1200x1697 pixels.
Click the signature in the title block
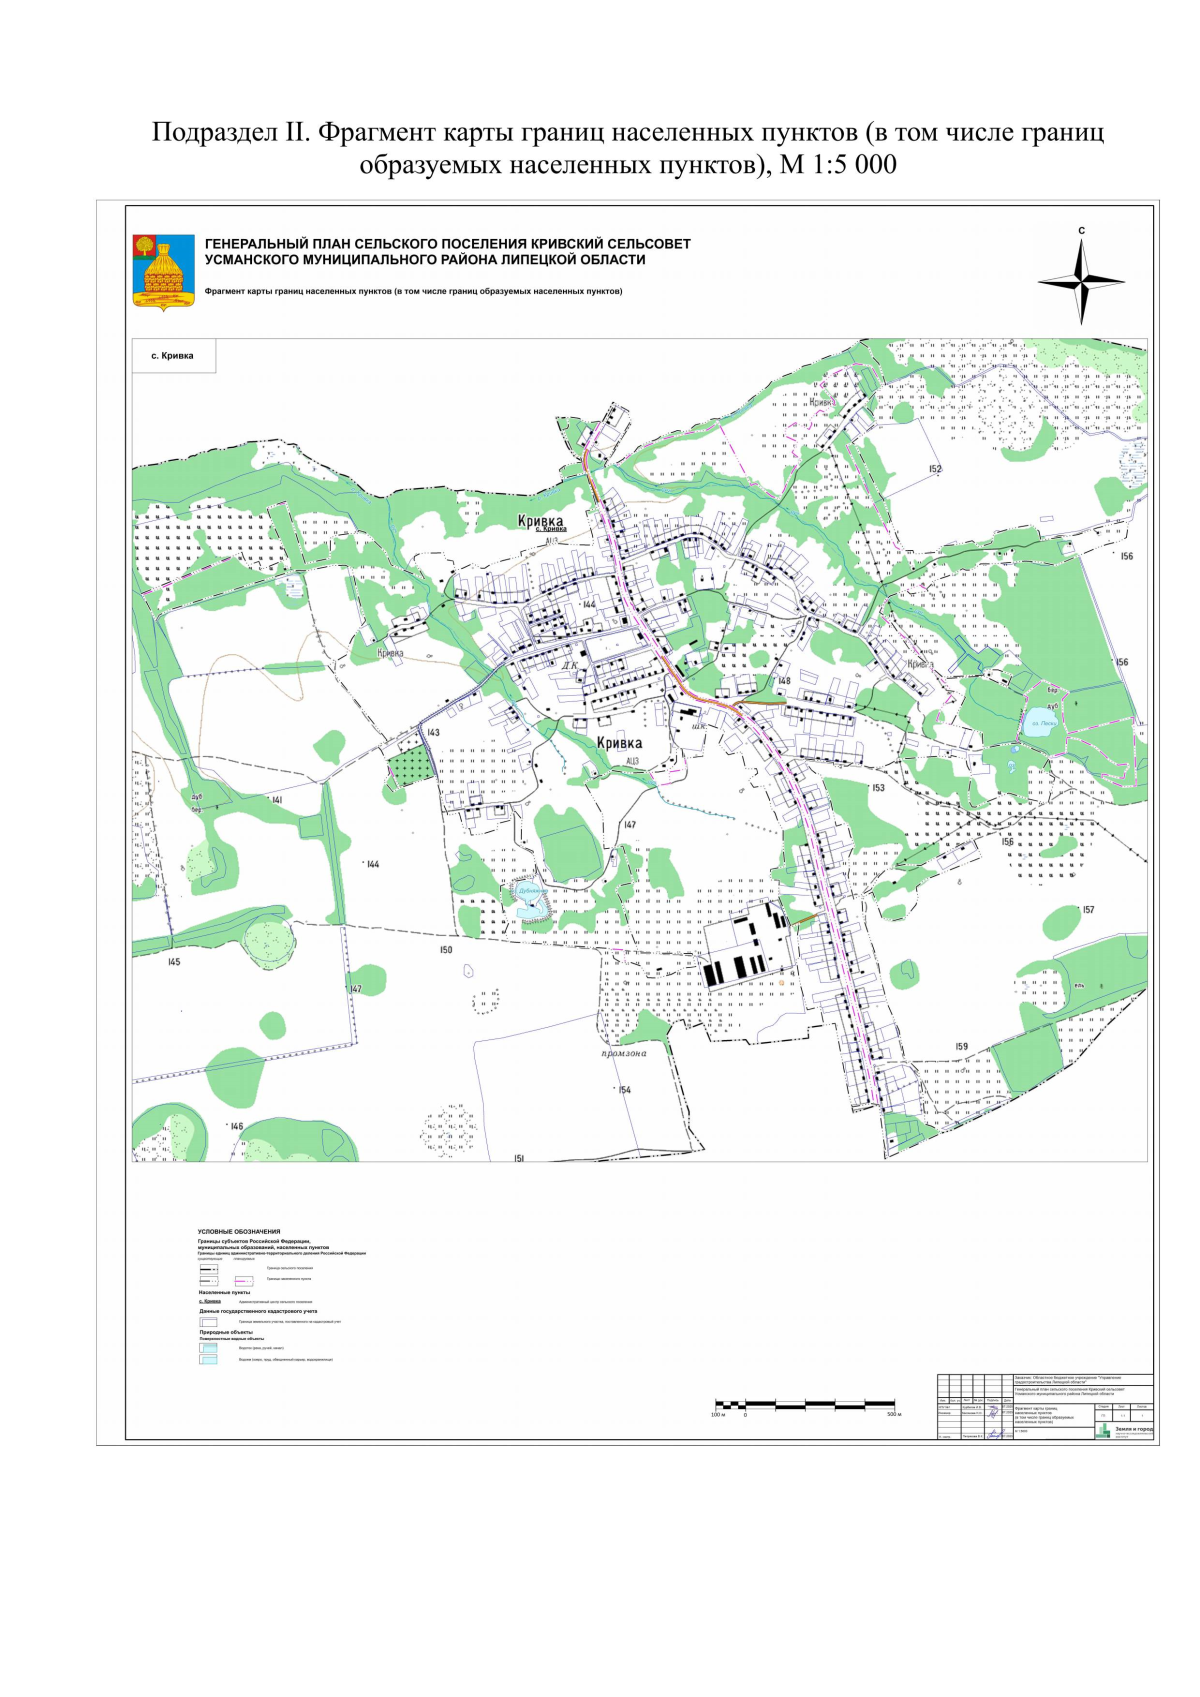click(994, 1413)
